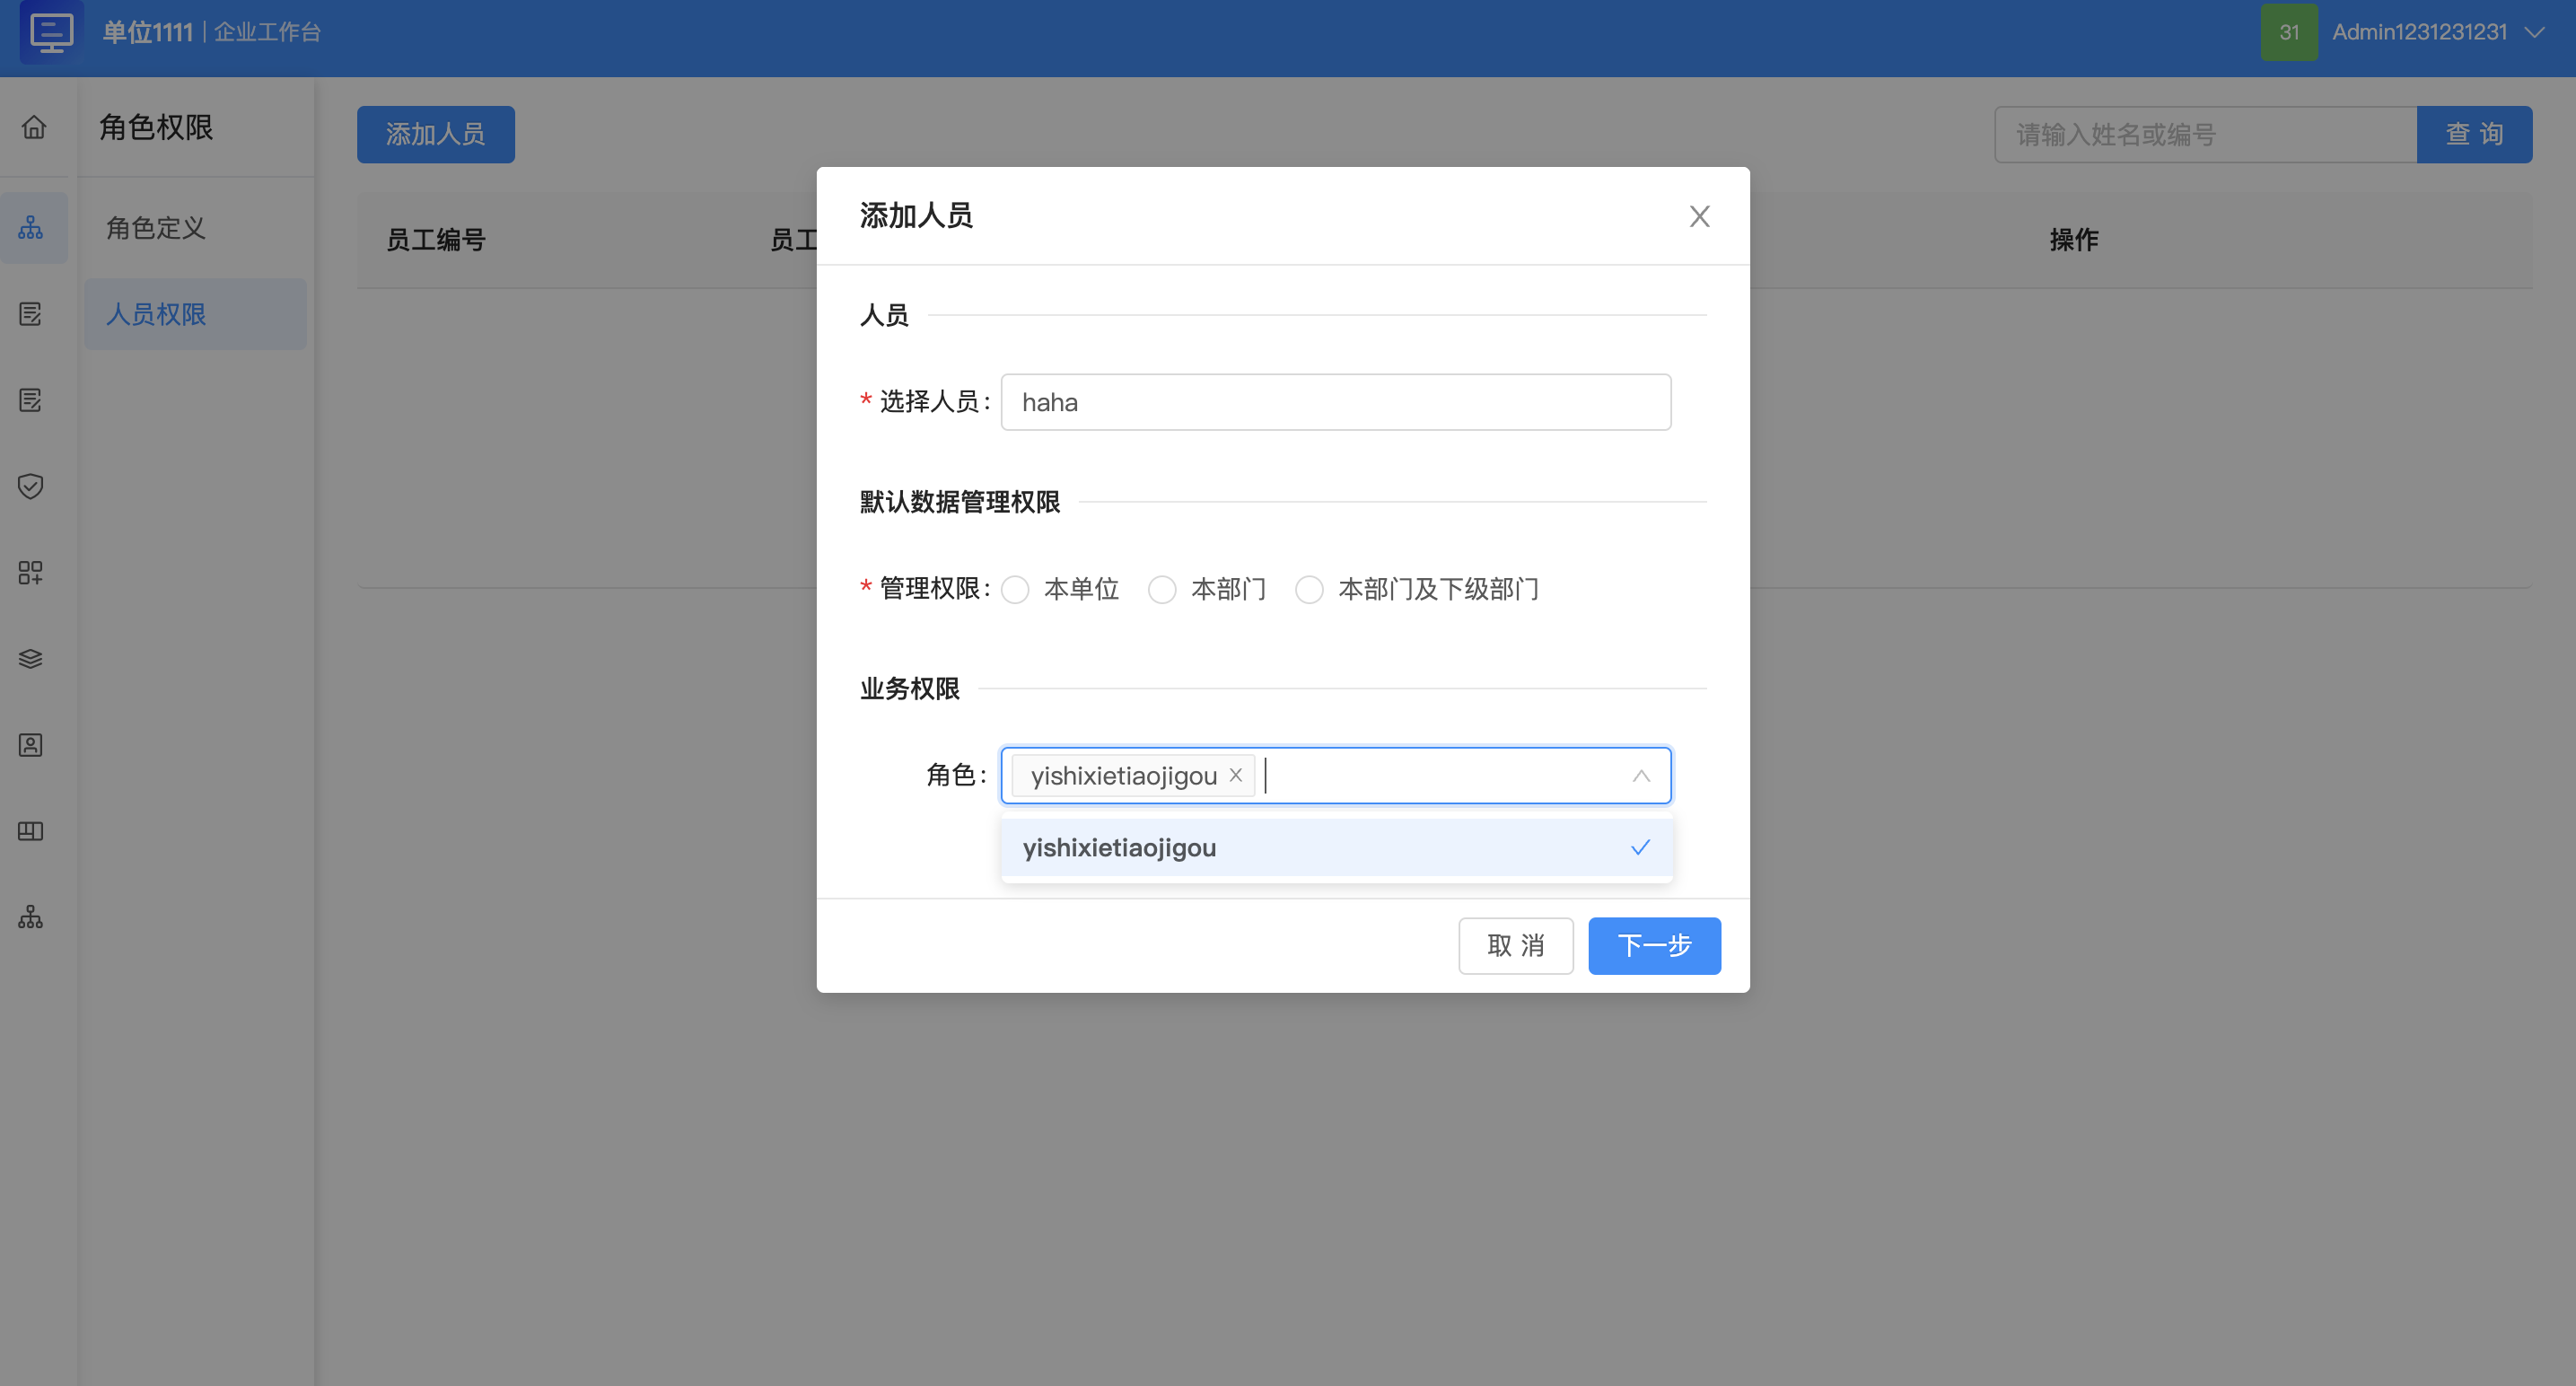
Task: Select the 本单位 radio option
Action: coord(1015,589)
